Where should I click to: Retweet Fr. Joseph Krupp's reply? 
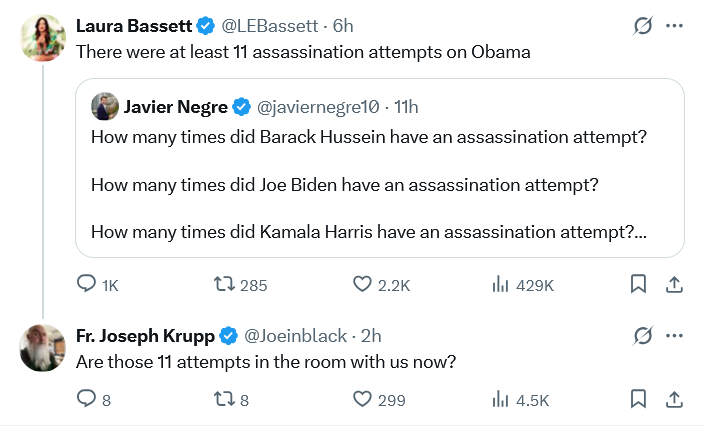click(x=226, y=400)
